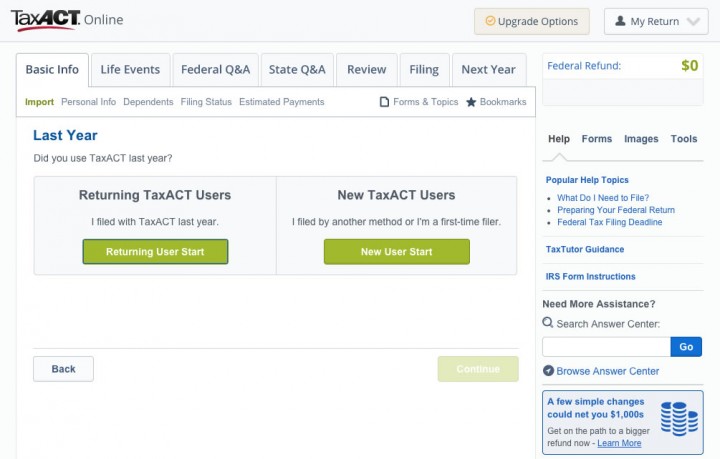Click the TaxACT Online logo
This screenshot has width=720, height=459.
point(68,20)
